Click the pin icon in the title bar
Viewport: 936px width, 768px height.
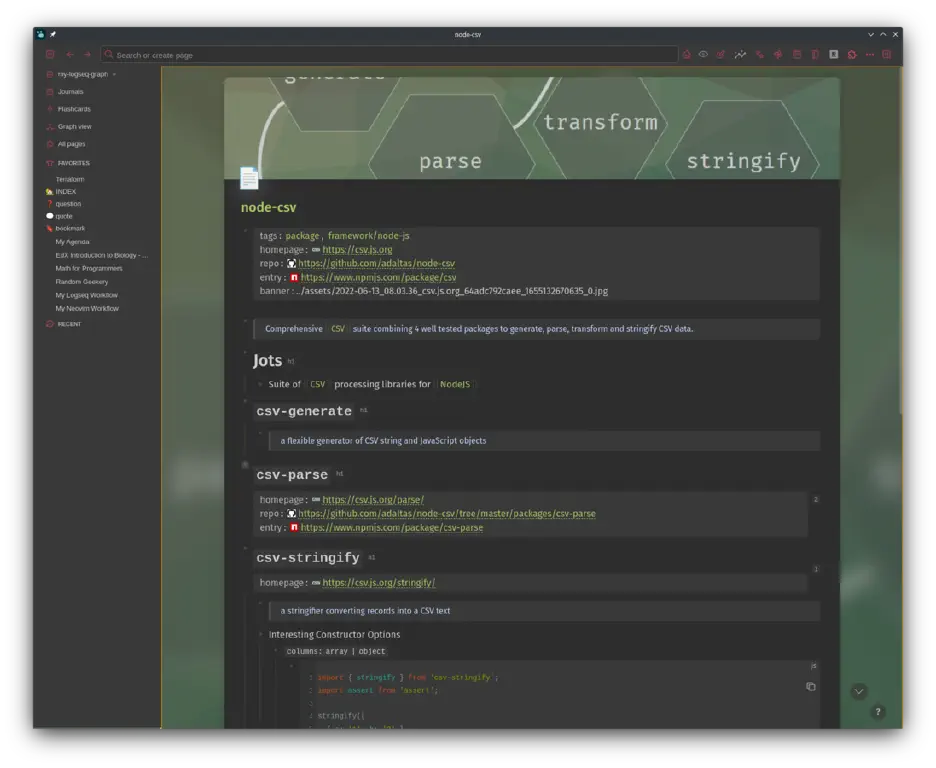pyautogui.click(x=53, y=35)
